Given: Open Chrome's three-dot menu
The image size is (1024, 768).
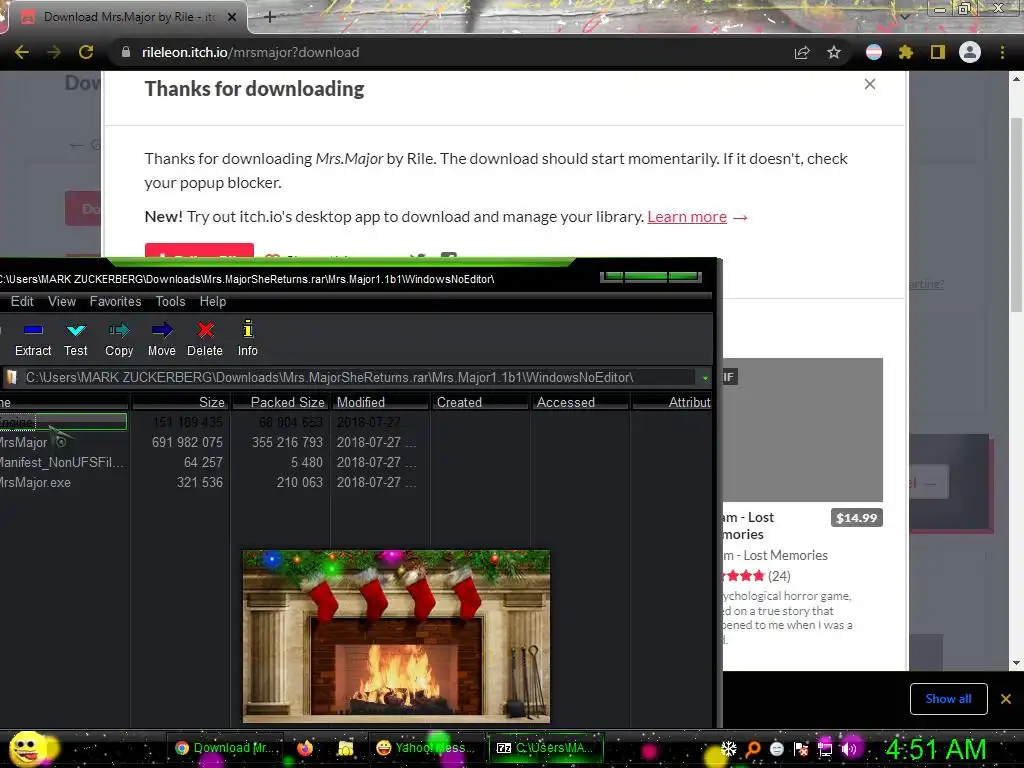Looking at the screenshot, I should 1002,52.
